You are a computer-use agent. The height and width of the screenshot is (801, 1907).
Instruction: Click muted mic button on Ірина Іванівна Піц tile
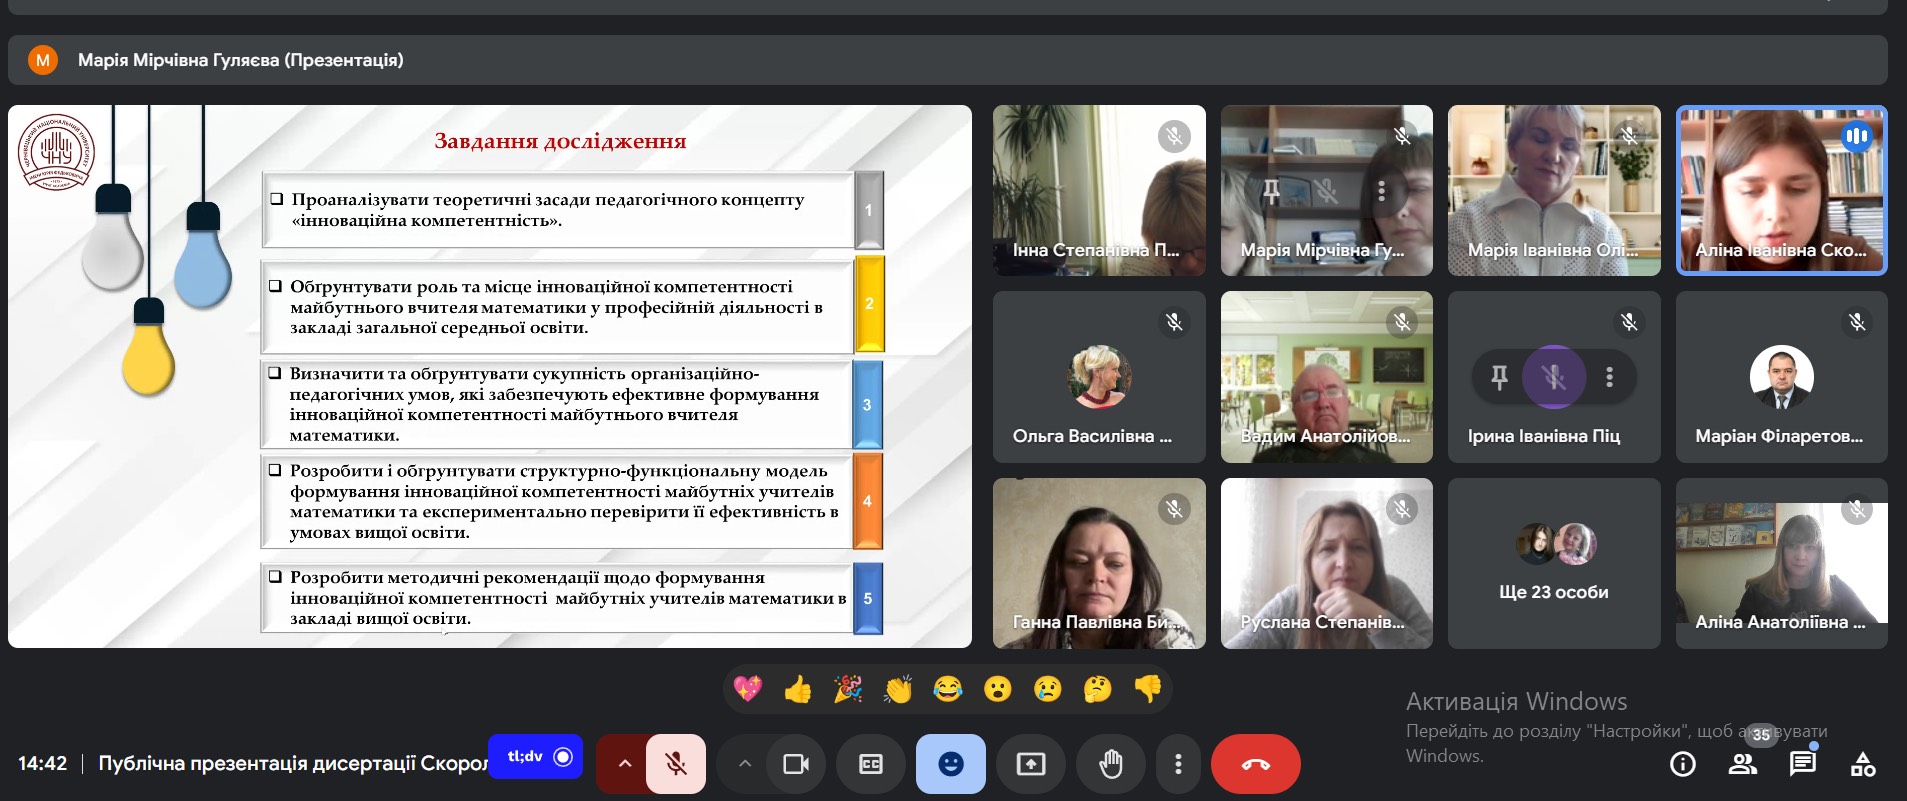(1554, 377)
